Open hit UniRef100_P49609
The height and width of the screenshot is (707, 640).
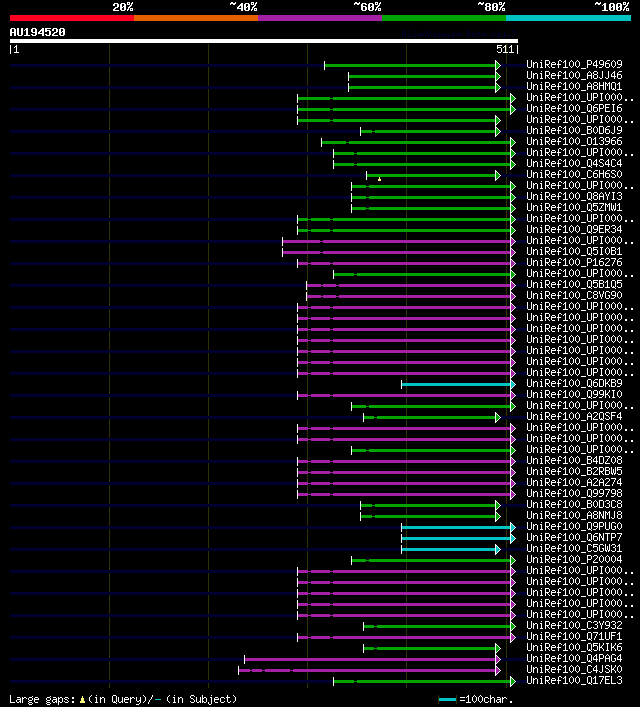click(x=574, y=64)
